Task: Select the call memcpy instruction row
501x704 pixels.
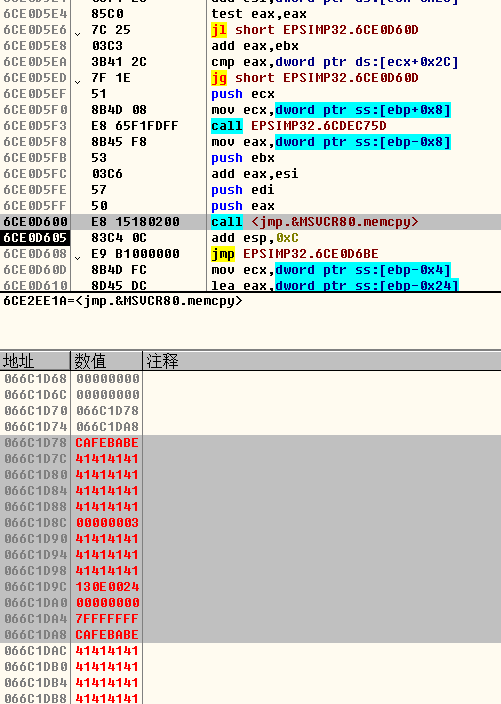Action: tap(250, 222)
